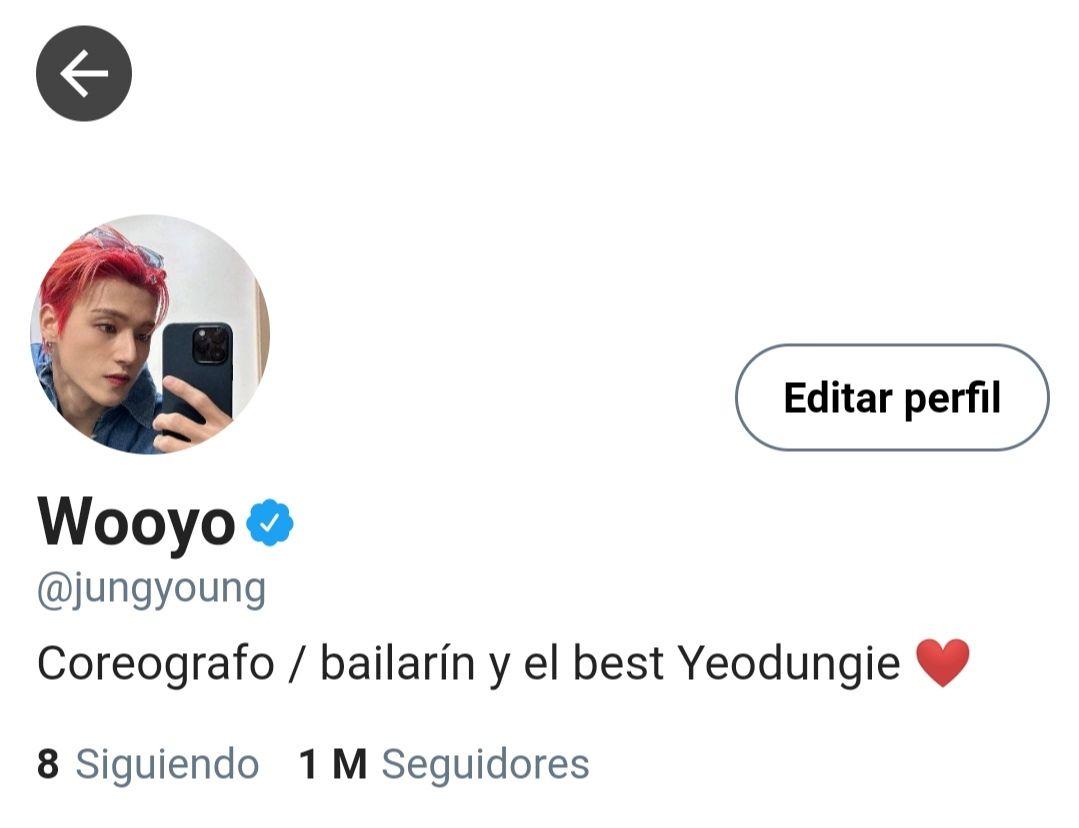Click the word best in the bio
The image size is (1079, 828).
(x=618, y=664)
